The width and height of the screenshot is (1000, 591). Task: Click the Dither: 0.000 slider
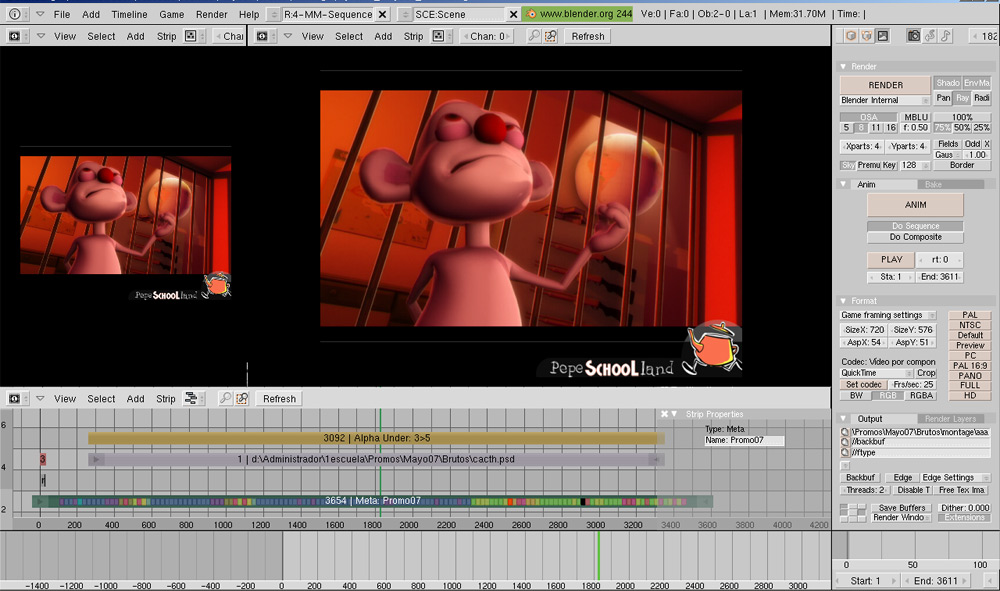[964, 507]
